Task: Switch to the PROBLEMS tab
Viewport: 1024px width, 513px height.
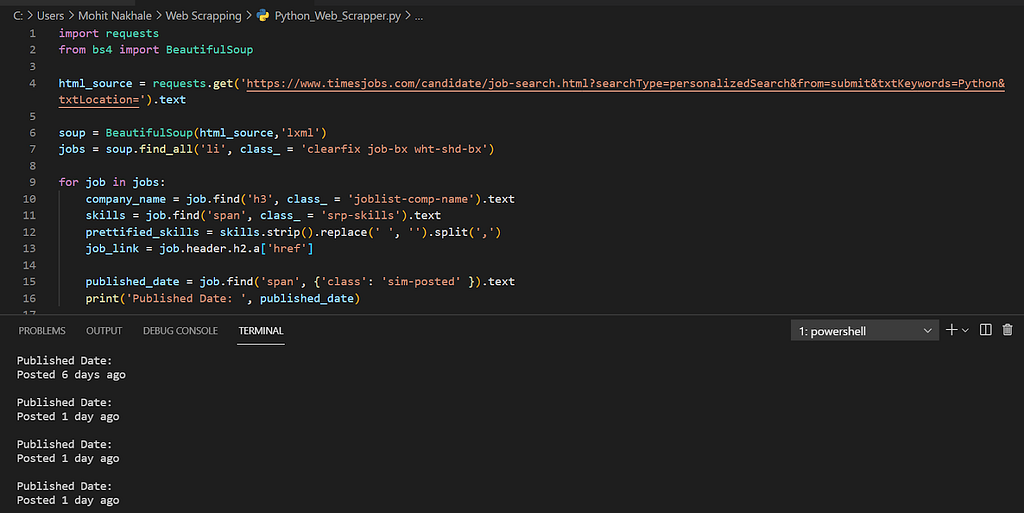Action: (x=42, y=331)
